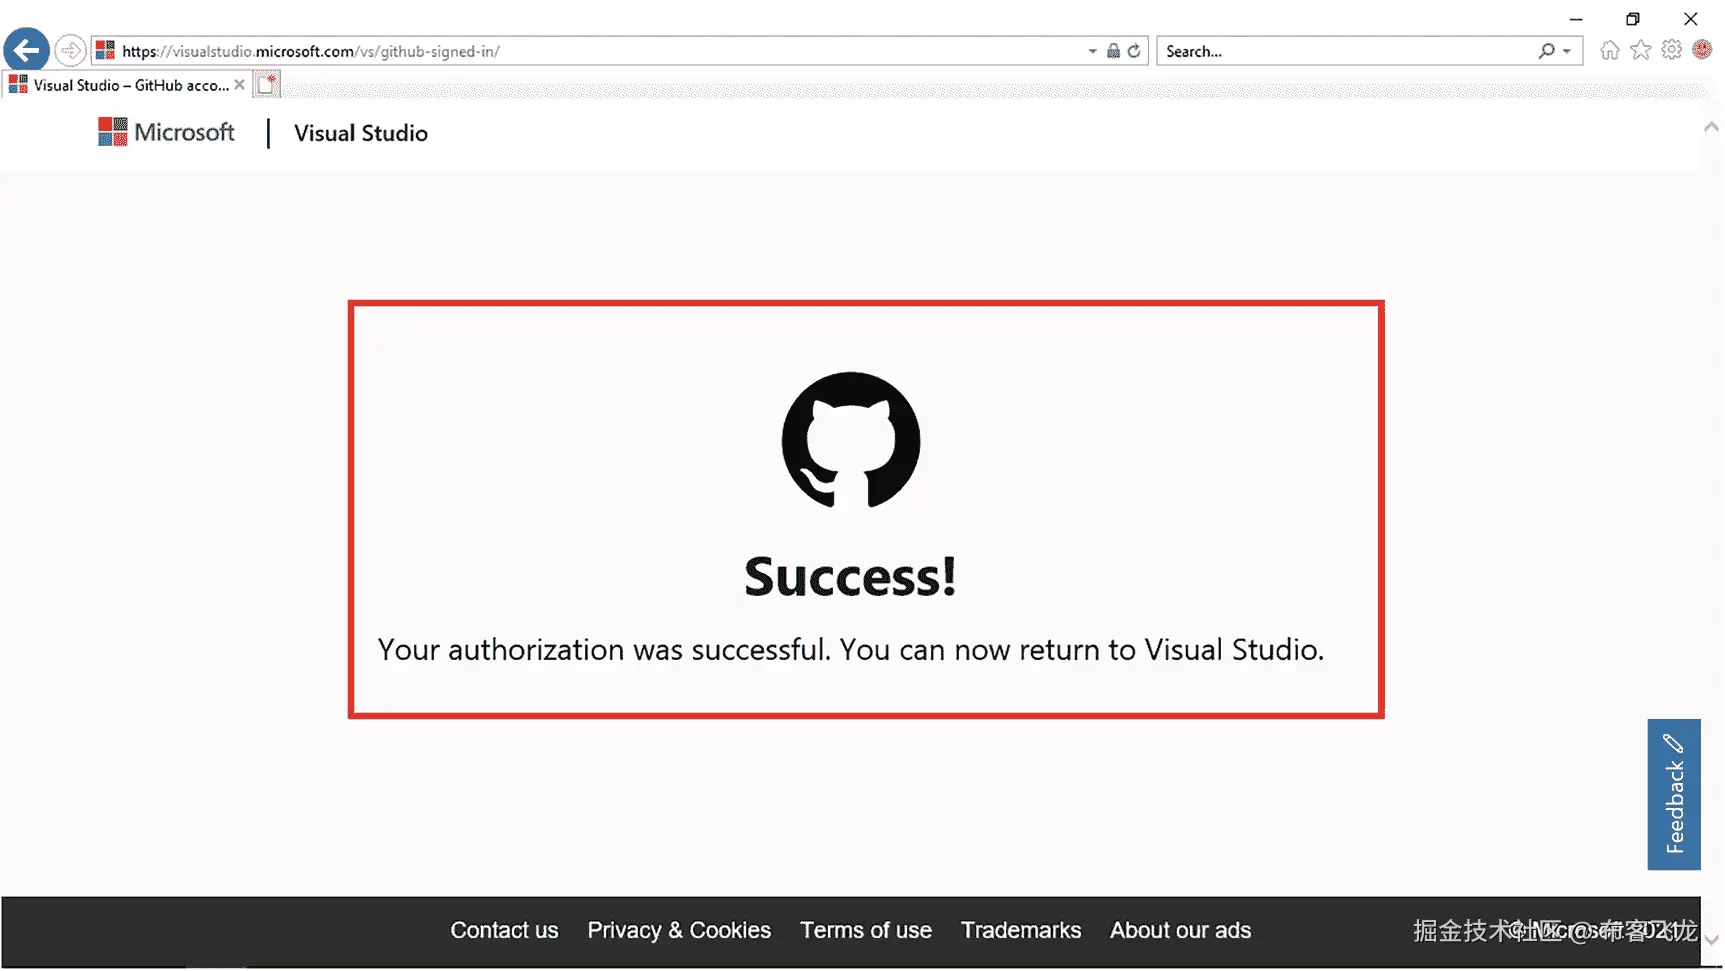This screenshot has height=971, width=1725.
Task: Open the Contact us footer link
Action: pyautogui.click(x=504, y=930)
